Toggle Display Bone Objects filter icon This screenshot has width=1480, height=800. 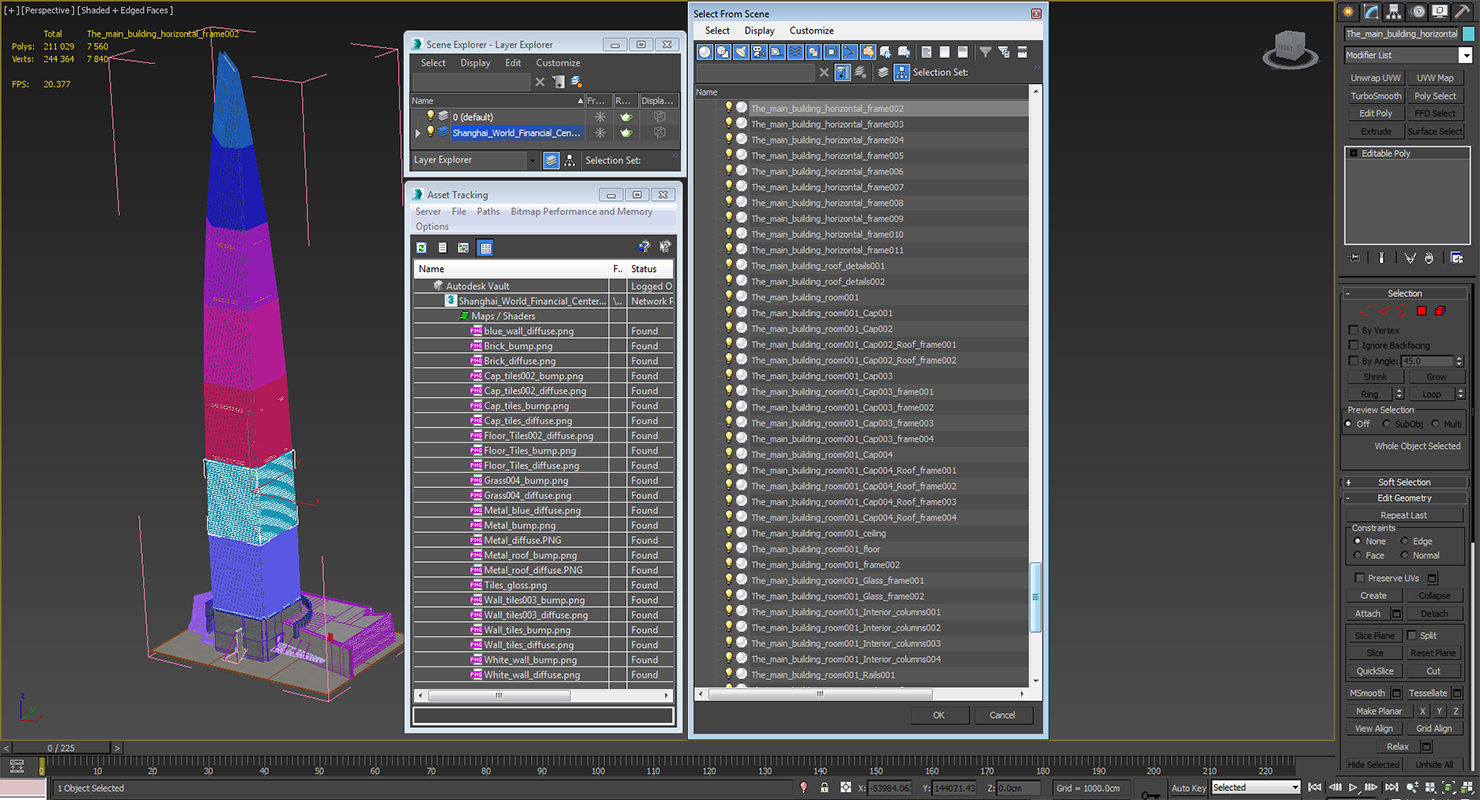[x=850, y=52]
